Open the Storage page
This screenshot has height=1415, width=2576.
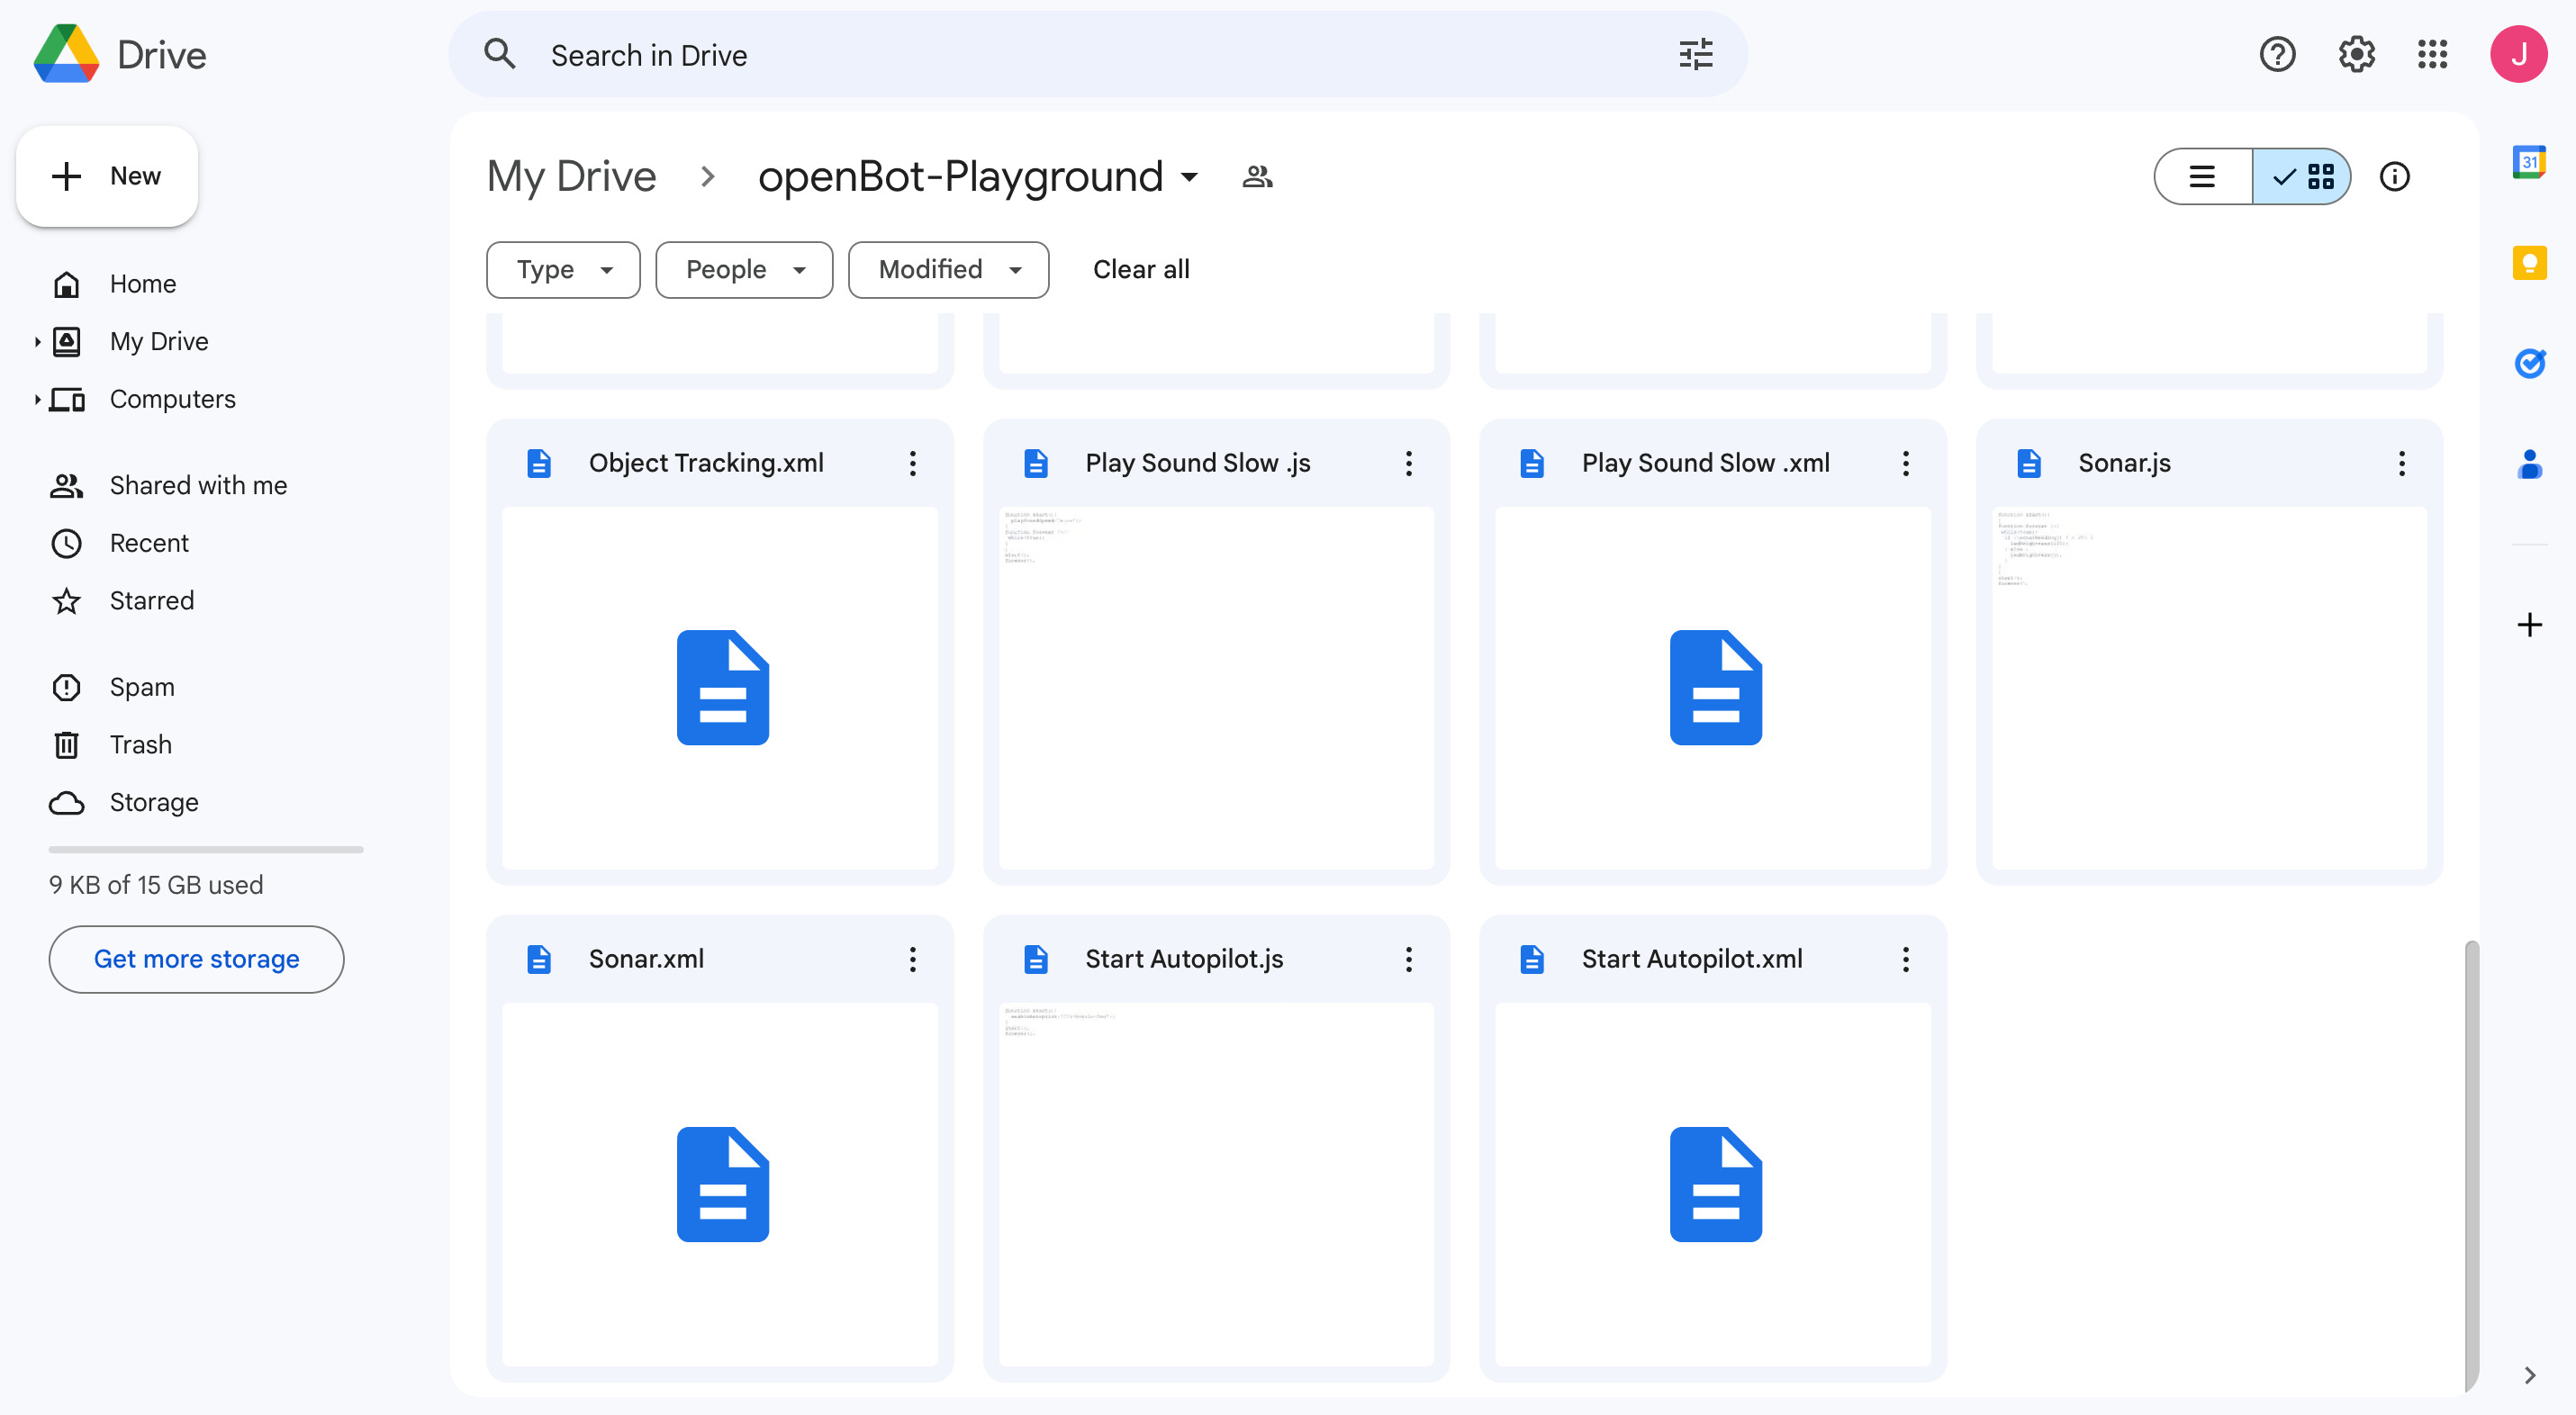[154, 803]
